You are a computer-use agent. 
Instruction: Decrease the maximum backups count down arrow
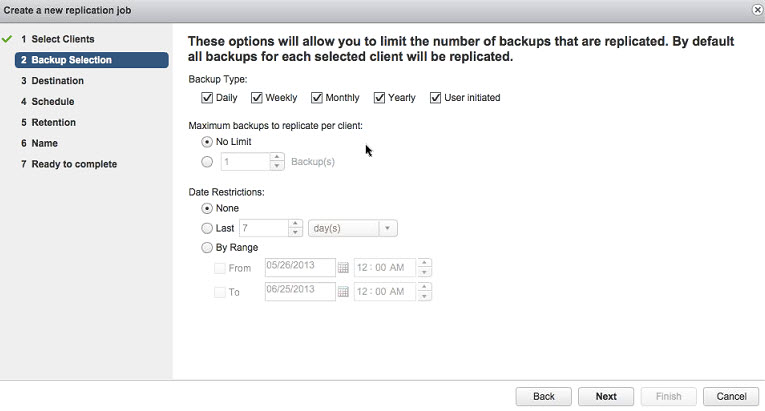(x=277, y=166)
